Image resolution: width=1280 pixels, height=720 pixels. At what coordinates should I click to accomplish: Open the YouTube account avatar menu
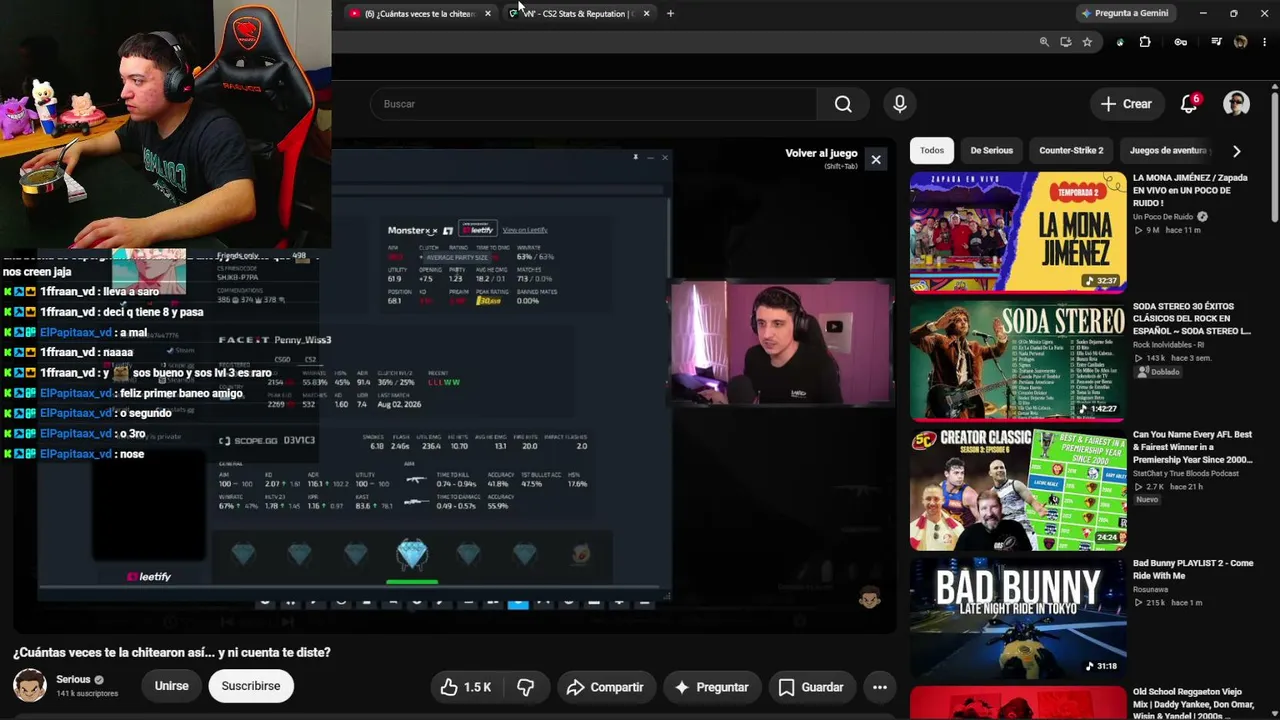click(1236, 104)
